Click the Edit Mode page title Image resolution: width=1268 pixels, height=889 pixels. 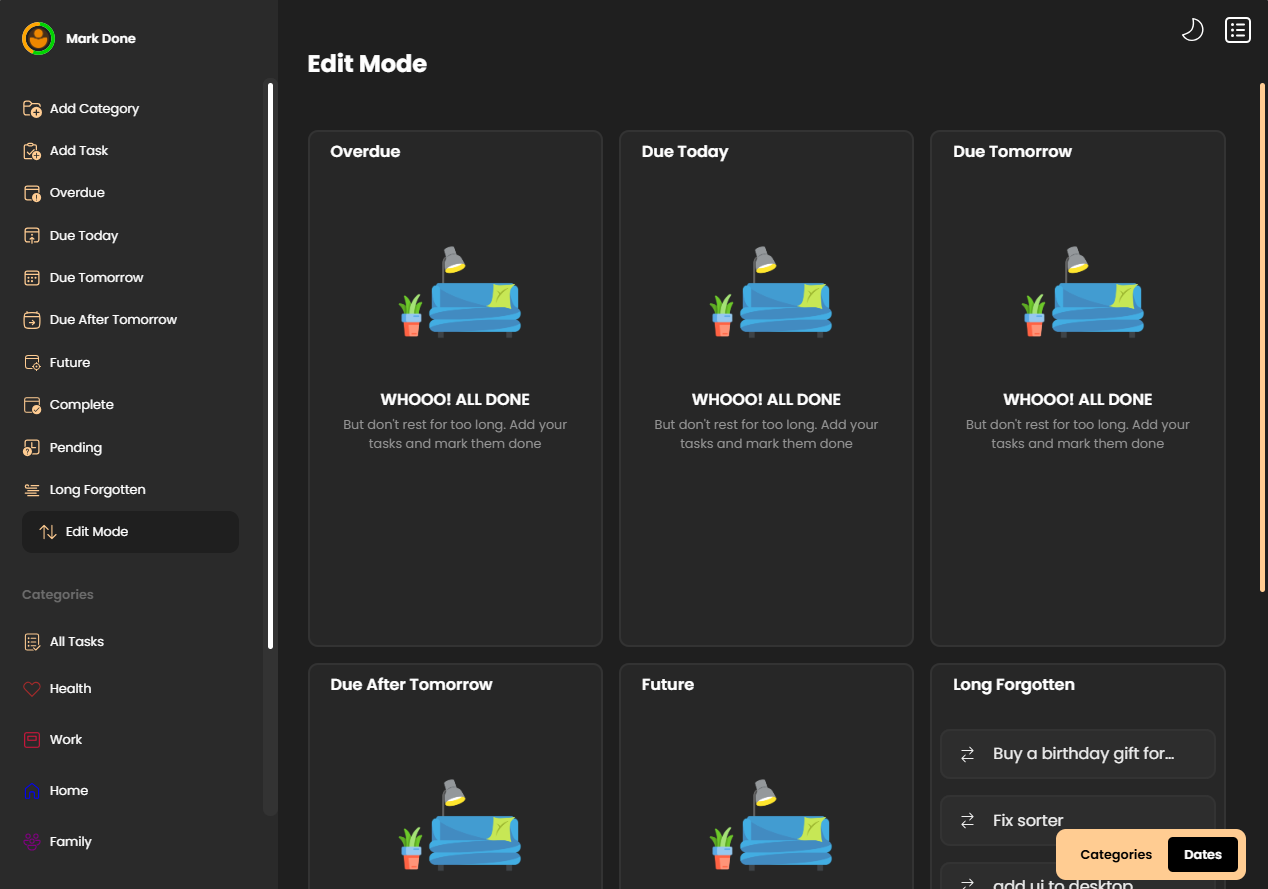(x=367, y=64)
